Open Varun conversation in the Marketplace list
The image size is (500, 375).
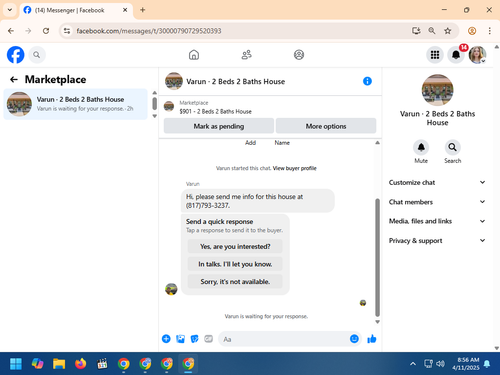click(x=75, y=104)
